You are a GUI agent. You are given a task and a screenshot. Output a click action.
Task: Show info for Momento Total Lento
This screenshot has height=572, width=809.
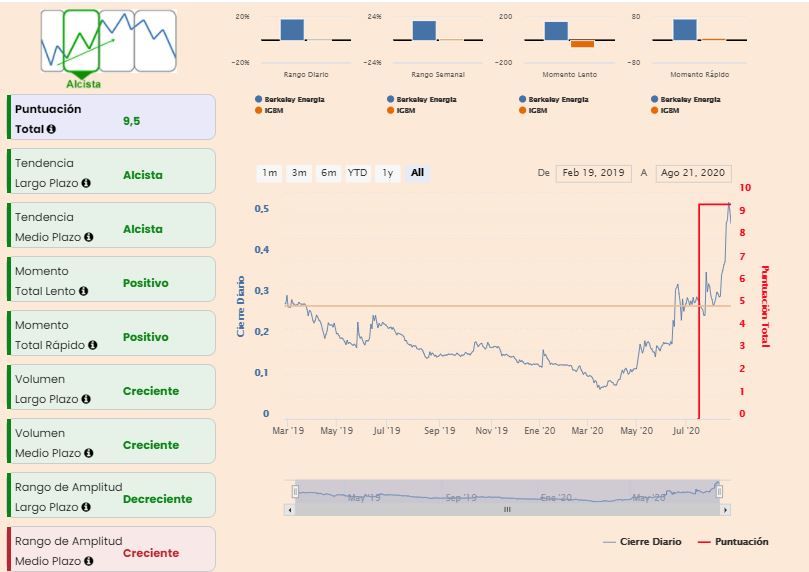pyautogui.click(x=84, y=292)
